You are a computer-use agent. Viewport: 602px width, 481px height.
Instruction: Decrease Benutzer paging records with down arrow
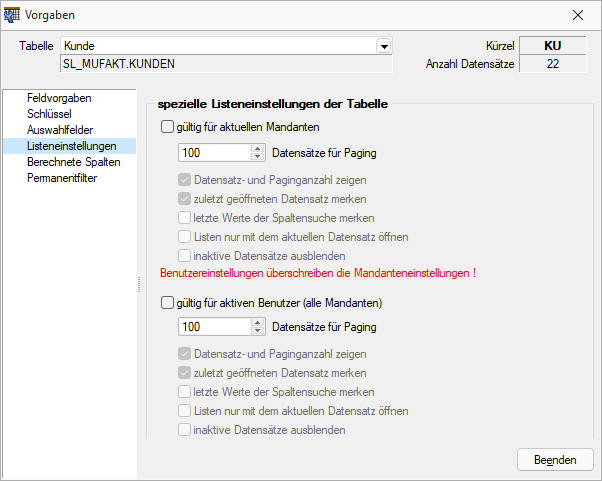coord(257,331)
